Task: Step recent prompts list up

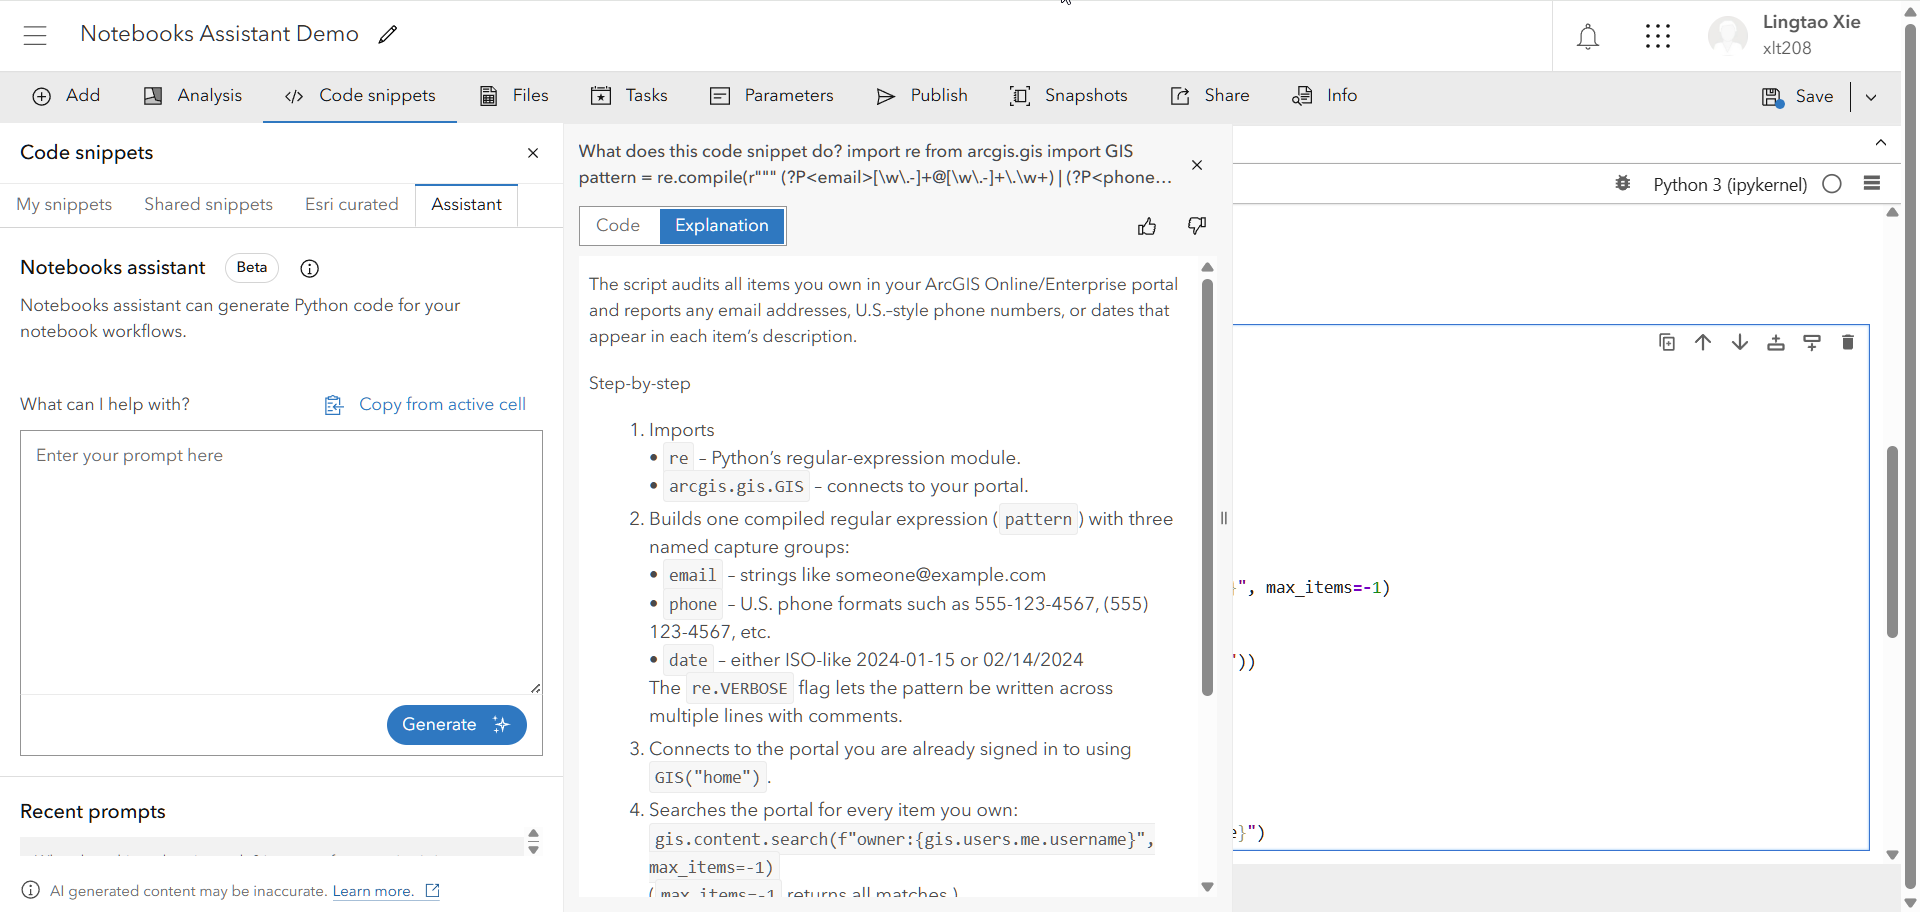Action: tap(534, 833)
